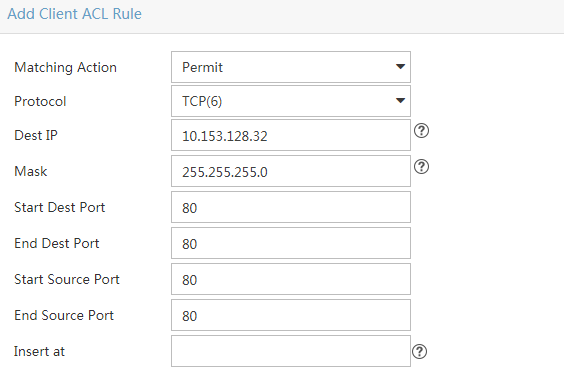This screenshot has height=380, width=564.
Task: Click the Dest IP label text
Action: (36, 135)
